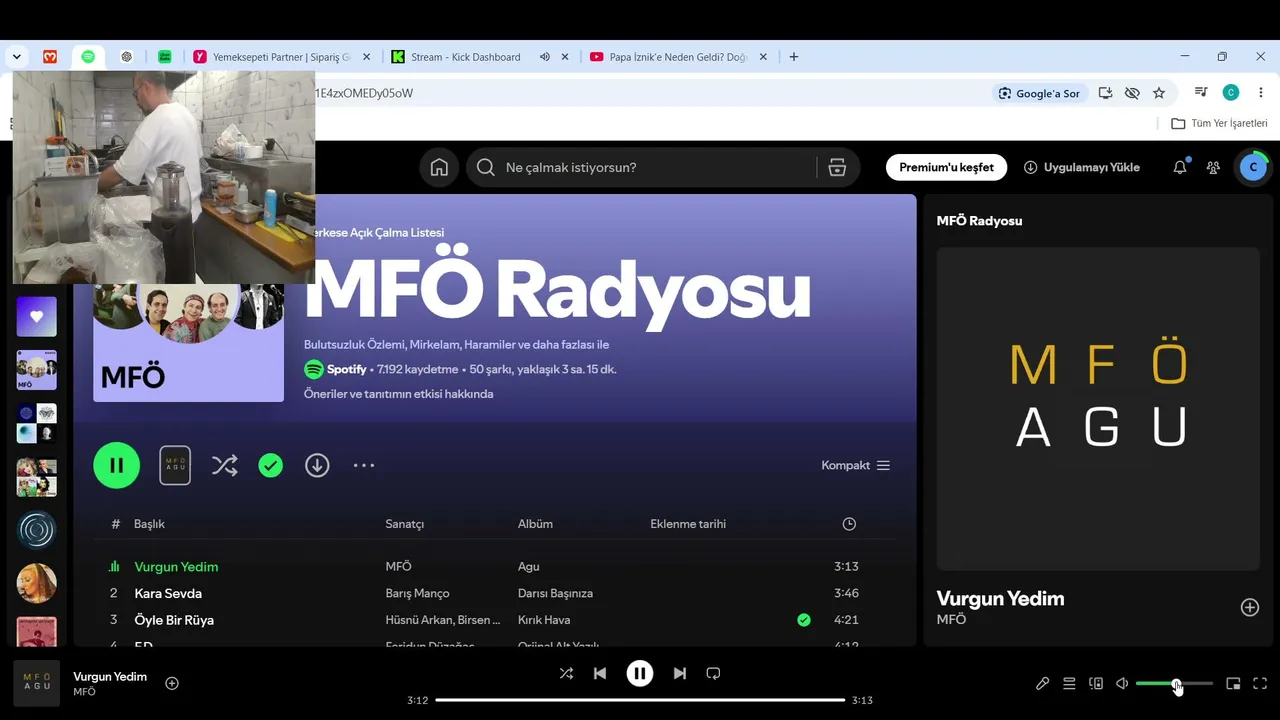Install app icon in address bar
Image resolution: width=1280 pixels, height=720 pixels.
point(1105,93)
